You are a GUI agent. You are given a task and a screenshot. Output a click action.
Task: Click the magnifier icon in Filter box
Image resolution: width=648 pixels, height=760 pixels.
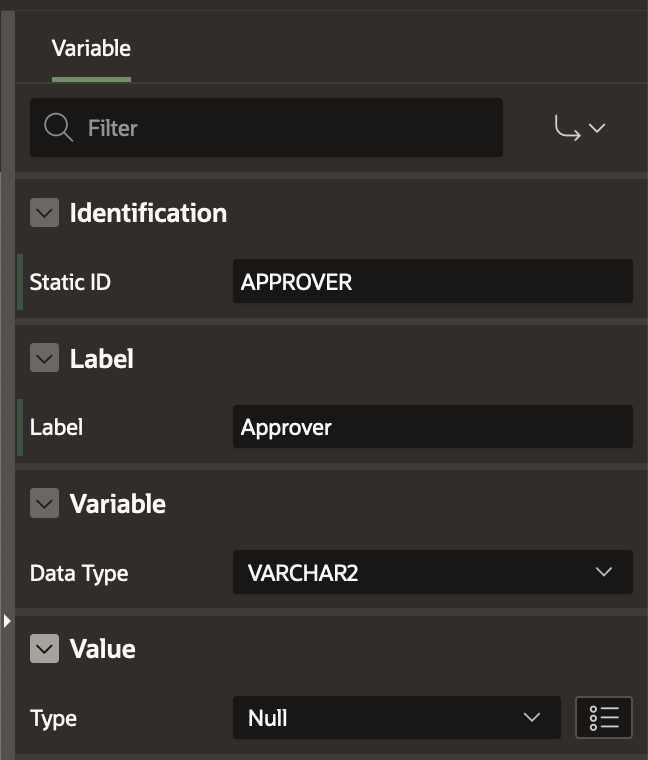click(x=59, y=128)
